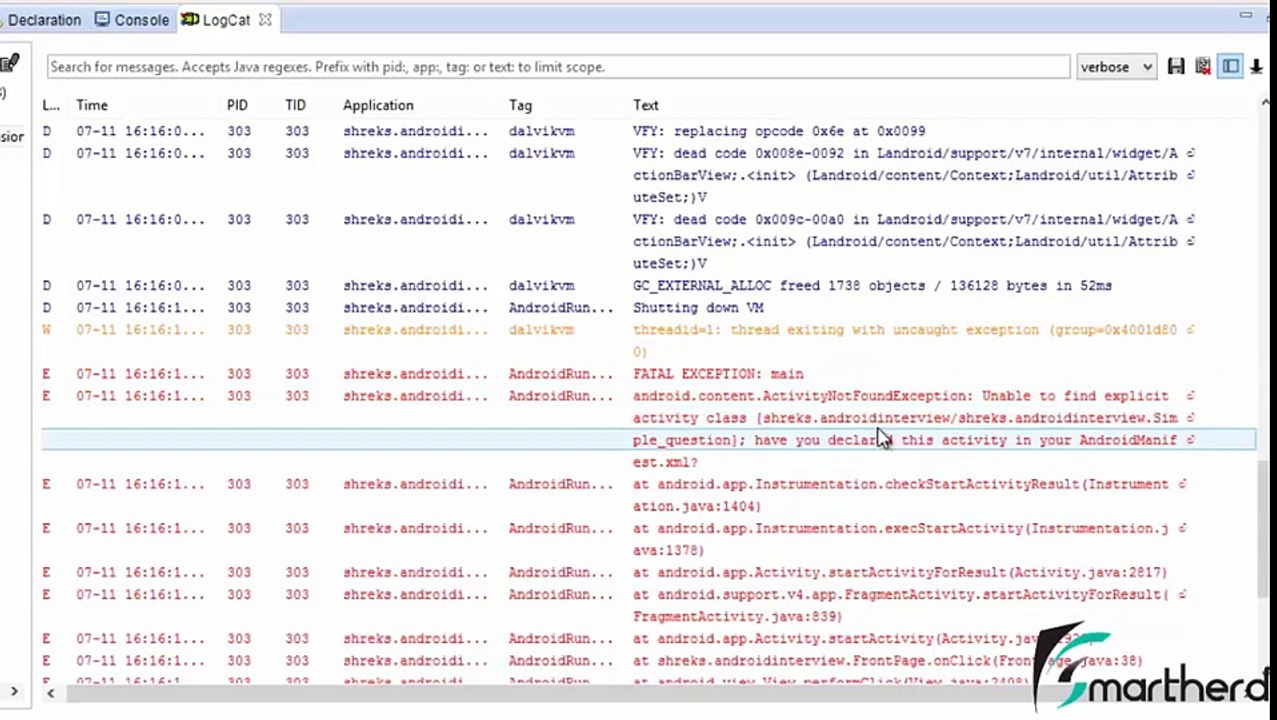Click the filter edit icon in left panel

pos(9,64)
